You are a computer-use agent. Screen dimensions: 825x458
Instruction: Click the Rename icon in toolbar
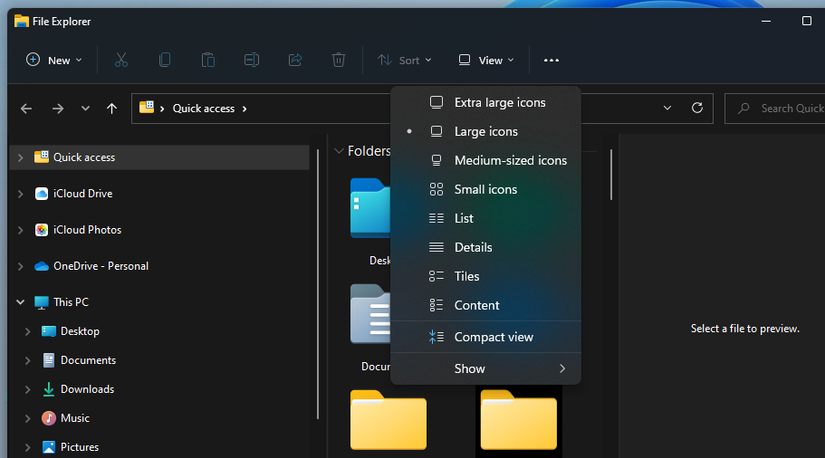[252, 60]
